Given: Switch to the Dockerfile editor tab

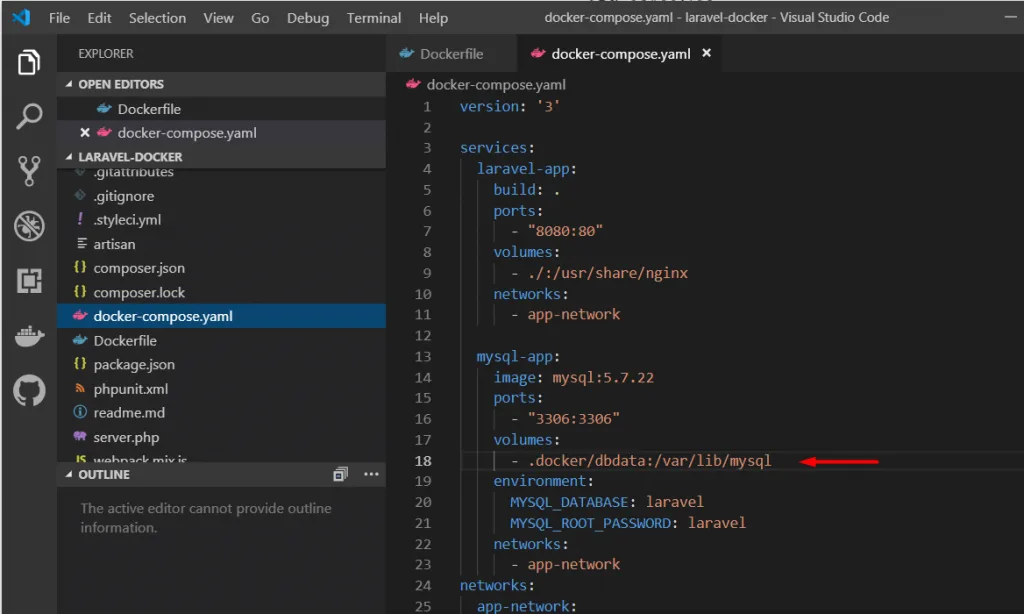Looking at the screenshot, I should 451,54.
